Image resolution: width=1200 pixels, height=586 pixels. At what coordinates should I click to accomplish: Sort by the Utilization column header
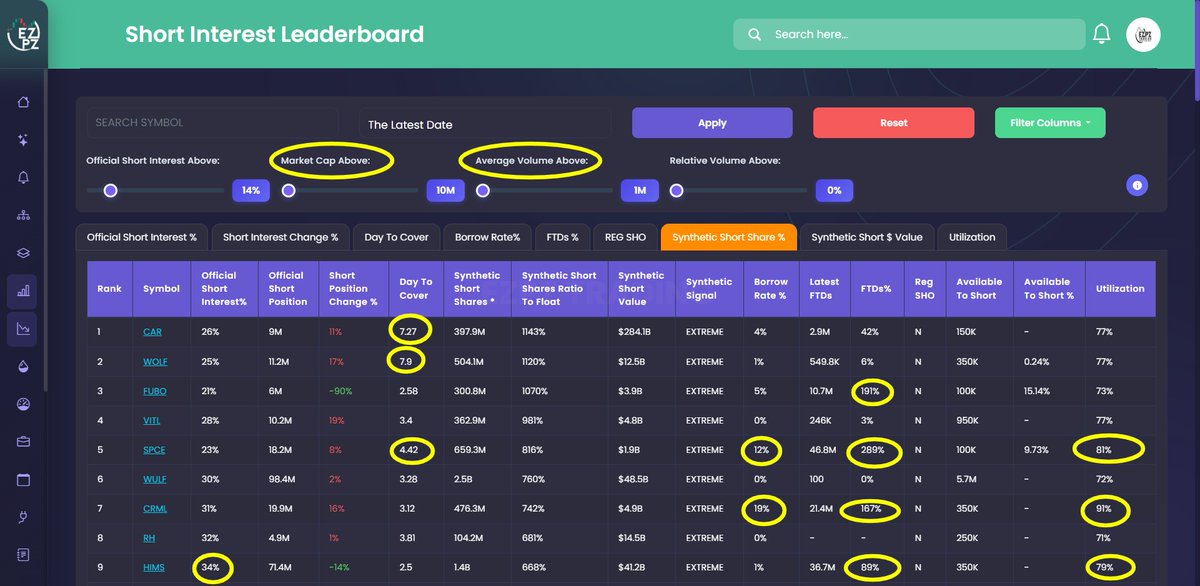[x=1120, y=289]
